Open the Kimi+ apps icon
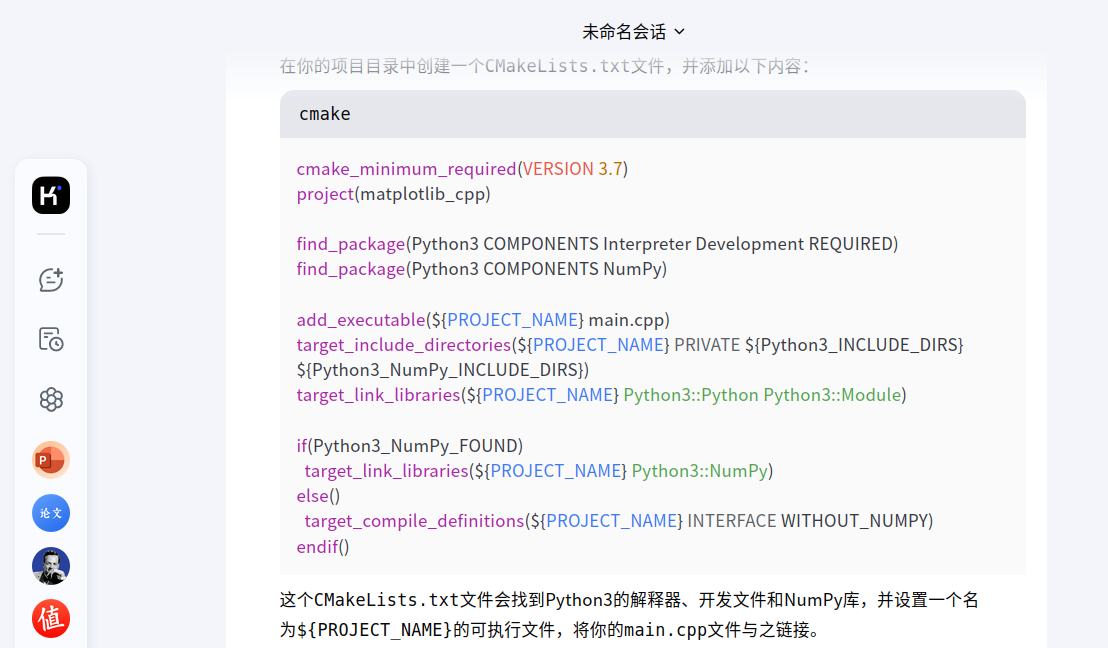Image resolution: width=1108 pixels, height=648 pixels. click(x=50, y=399)
